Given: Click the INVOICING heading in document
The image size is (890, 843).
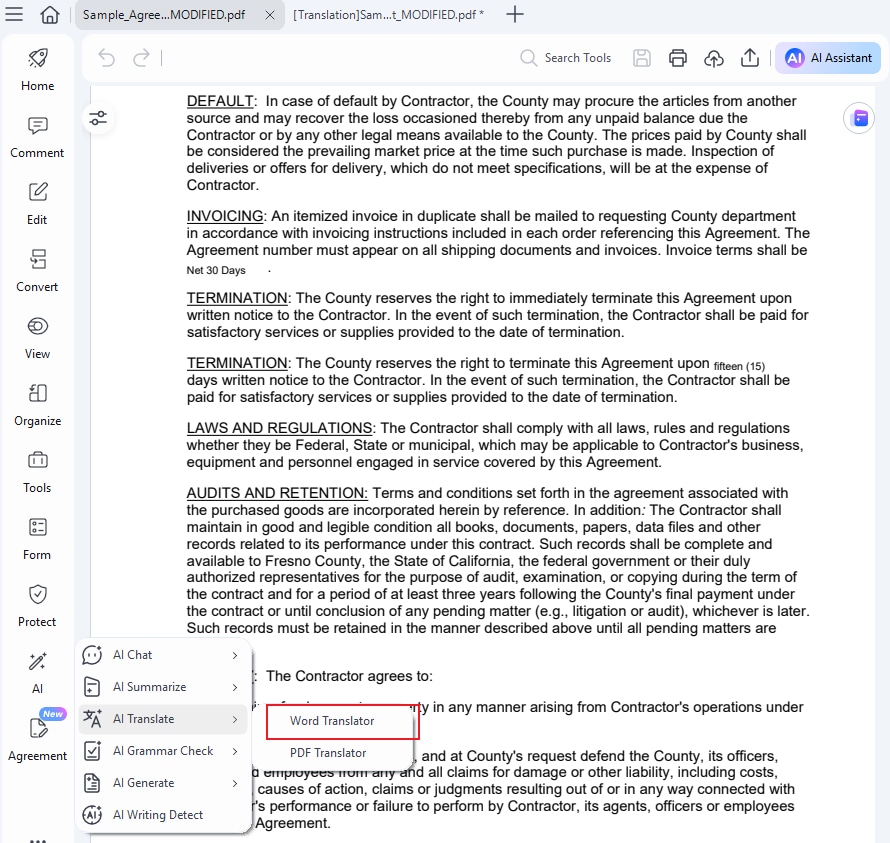Looking at the screenshot, I should coord(225,216).
